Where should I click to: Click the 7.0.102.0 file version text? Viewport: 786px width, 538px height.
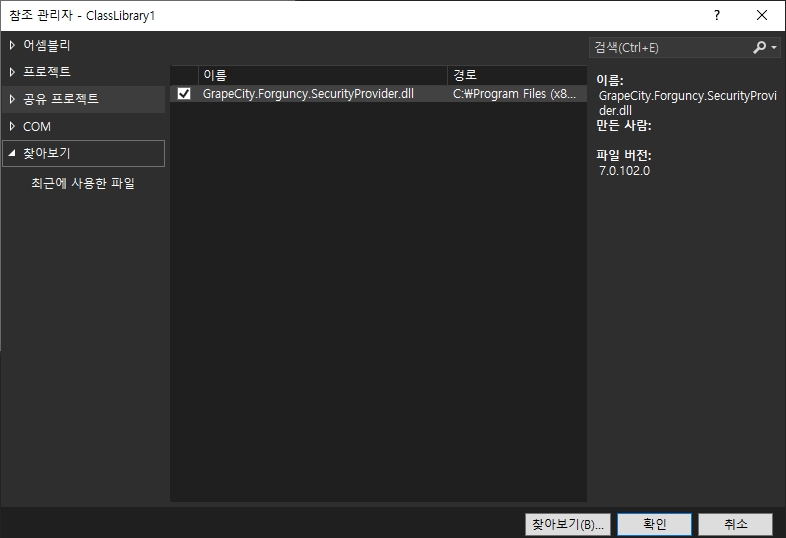pyautogui.click(x=625, y=170)
